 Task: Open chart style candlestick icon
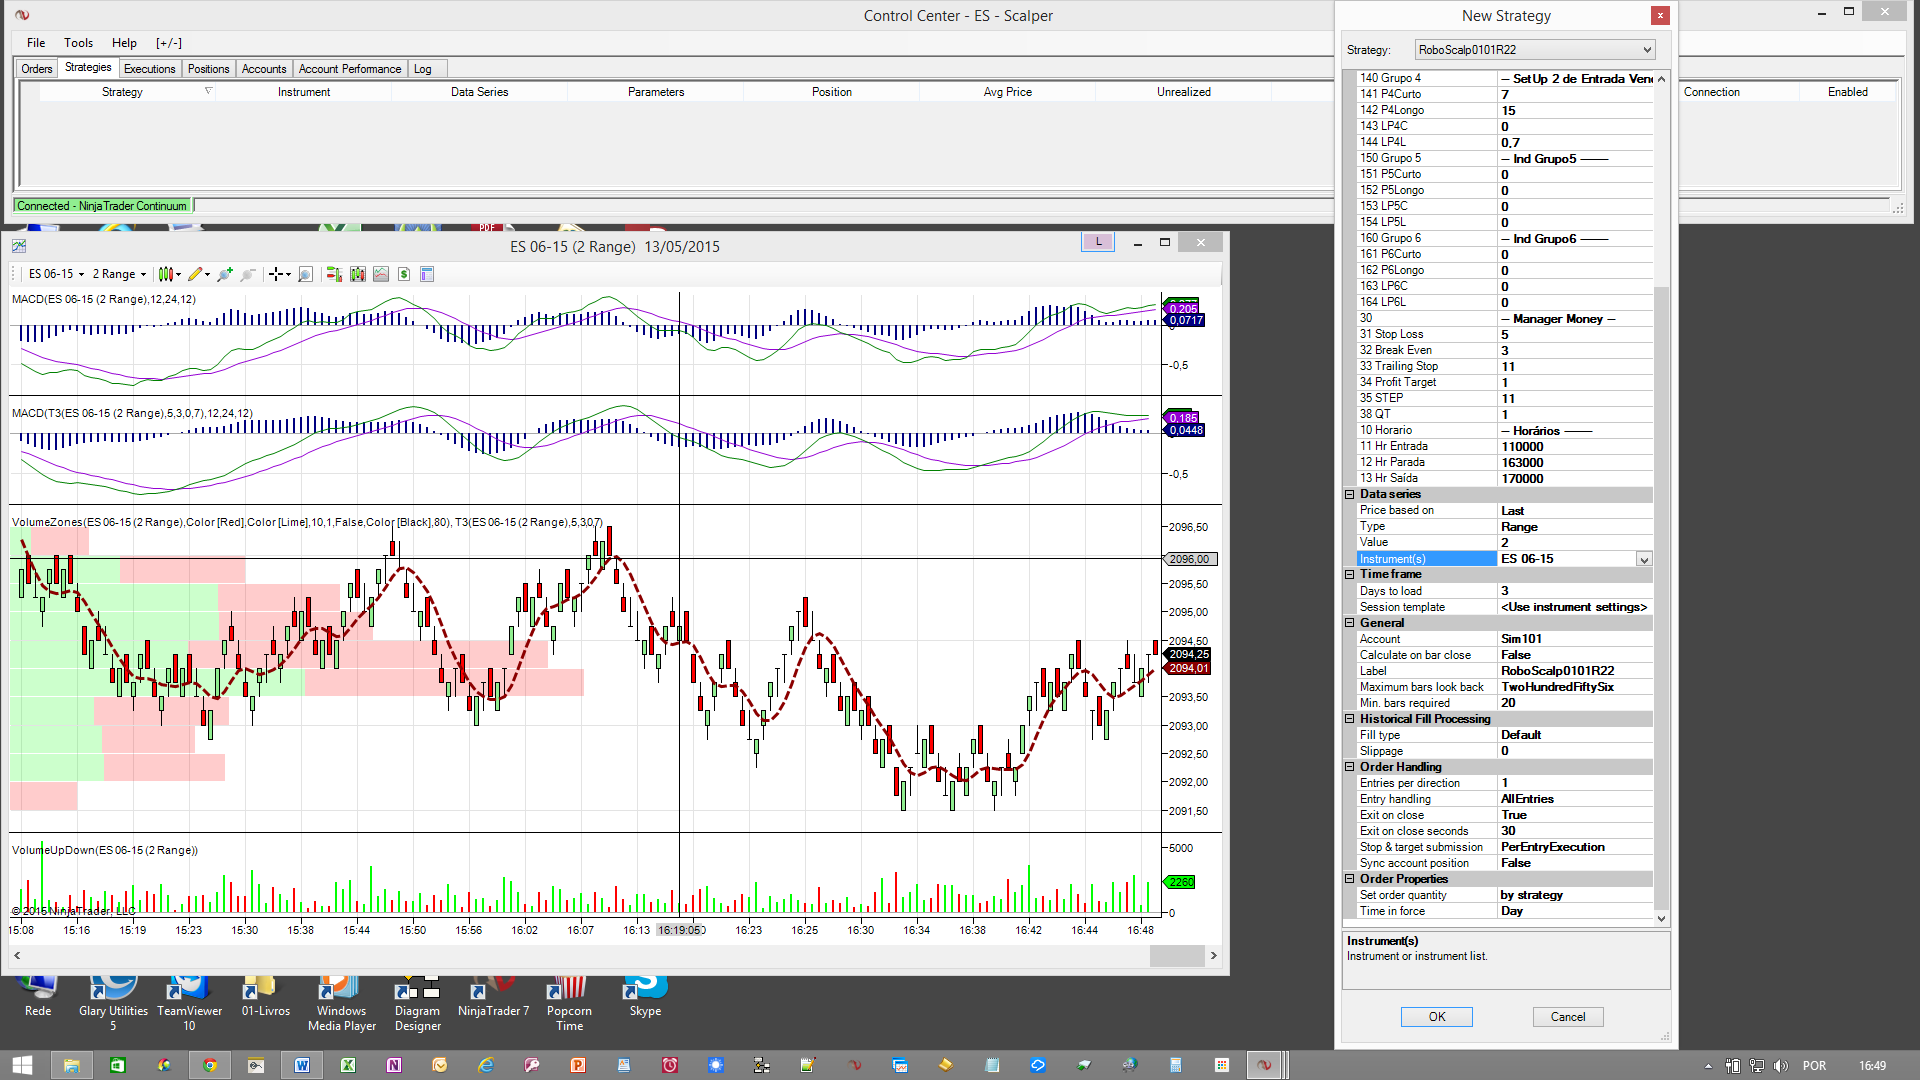(166, 274)
